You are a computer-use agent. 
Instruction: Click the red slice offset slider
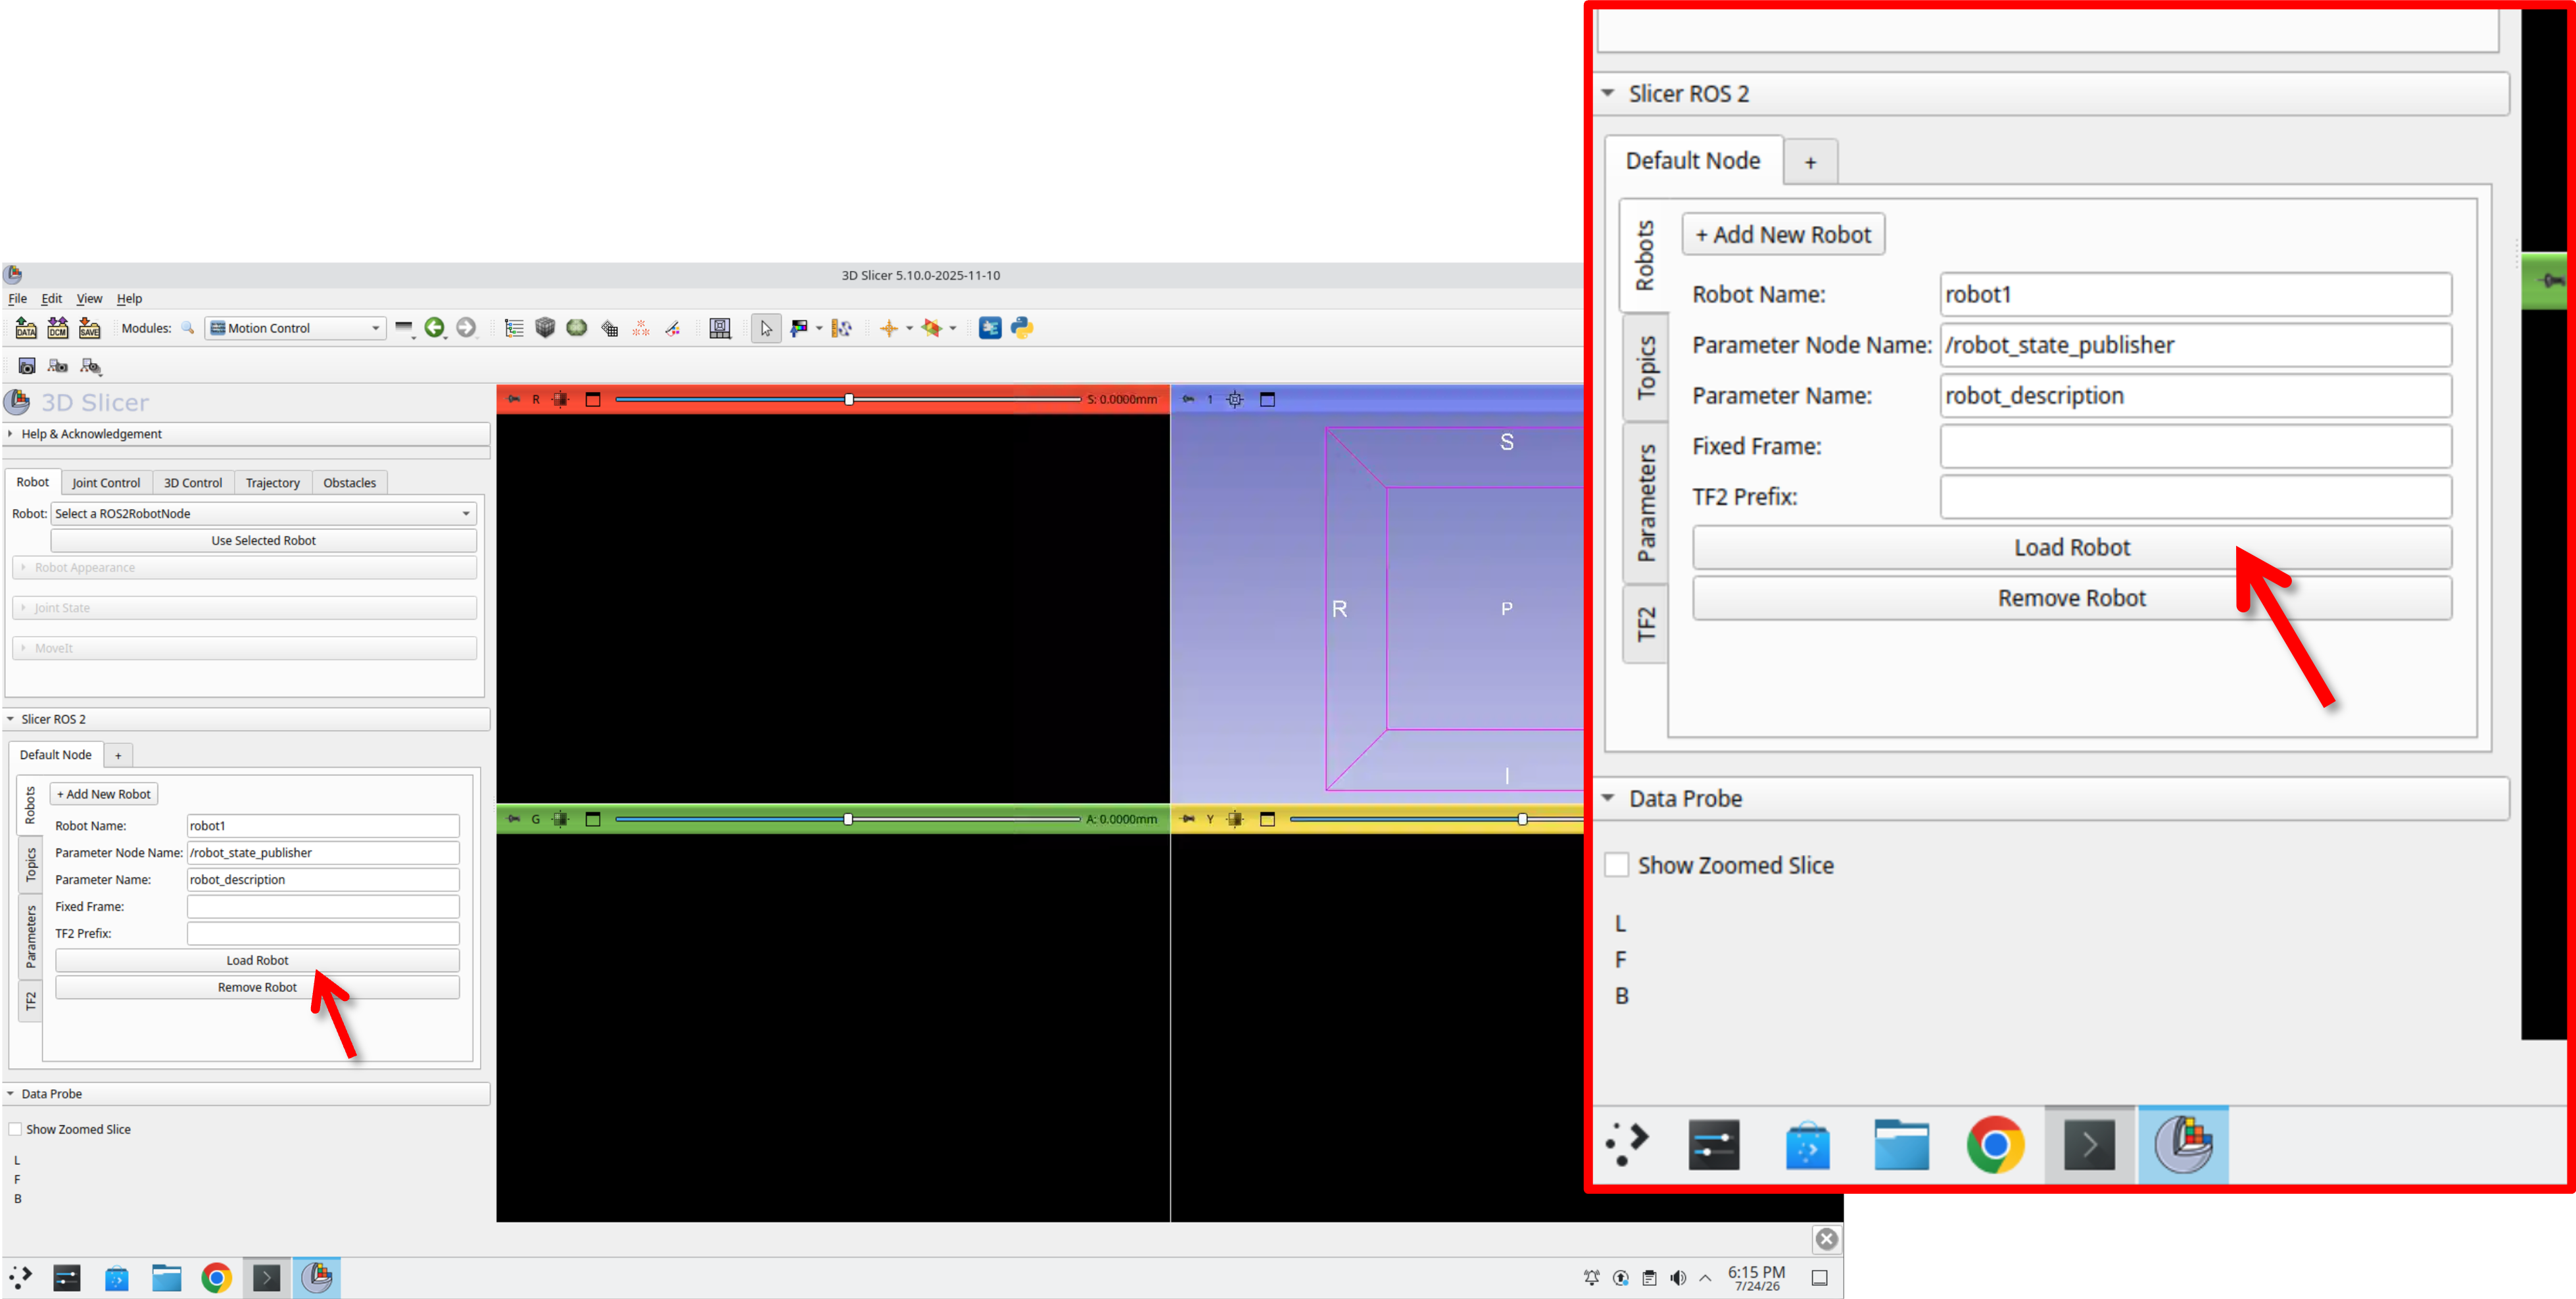[848, 399]
